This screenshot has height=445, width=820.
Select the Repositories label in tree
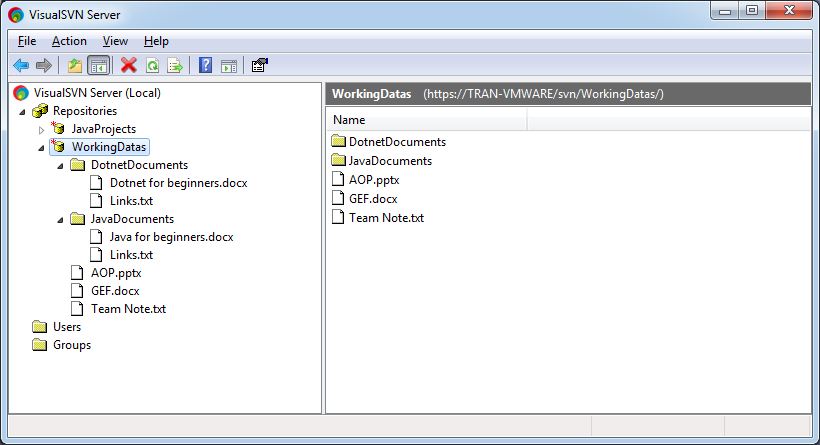(85, 111)
